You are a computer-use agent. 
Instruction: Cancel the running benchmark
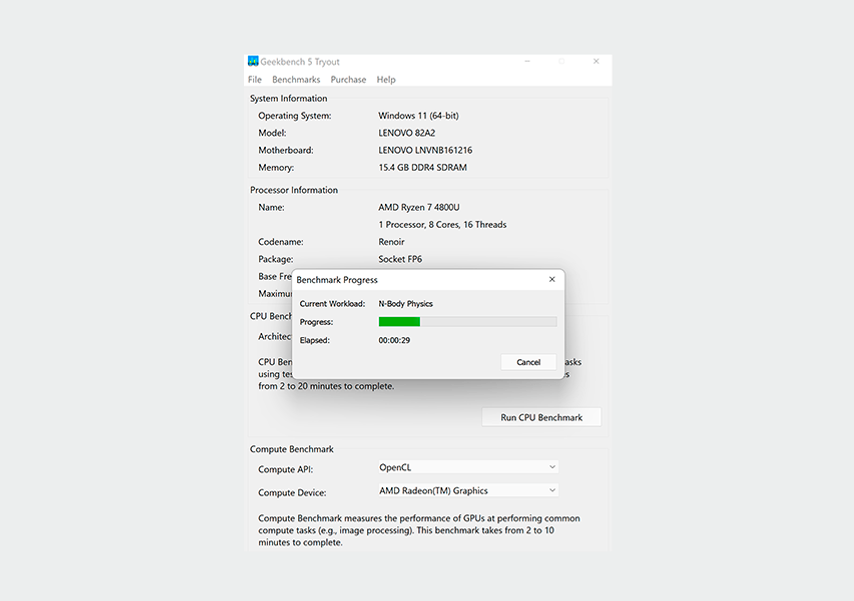coord(528,362)
